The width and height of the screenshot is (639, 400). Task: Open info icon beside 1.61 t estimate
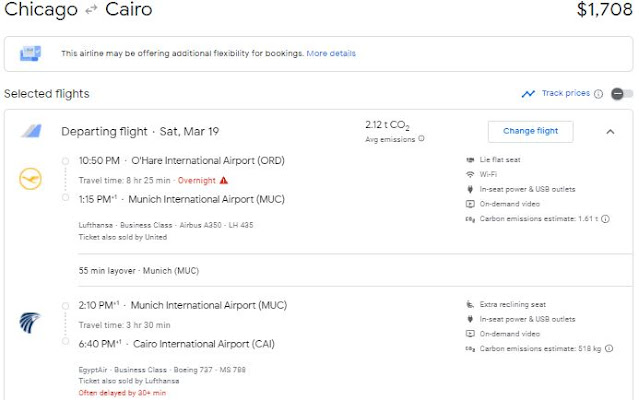tap(606, 219)
